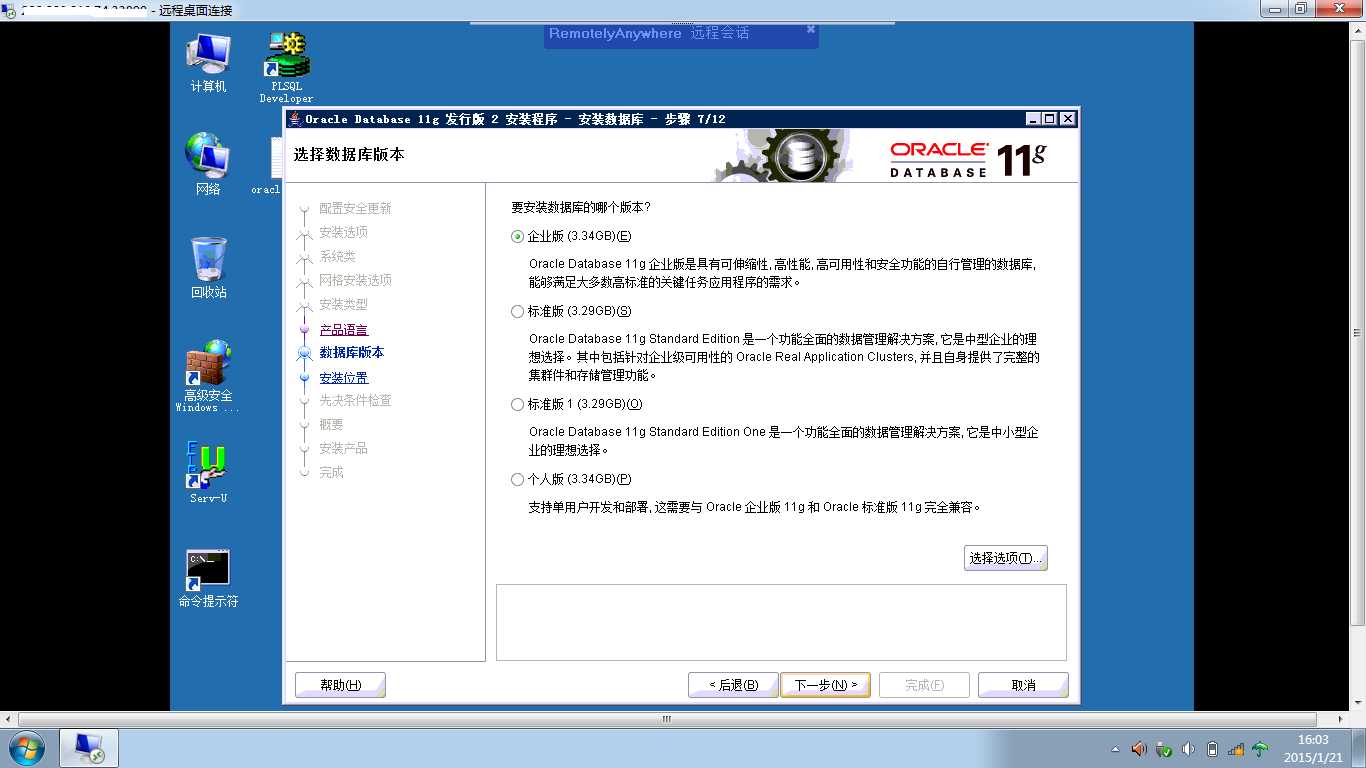Jump to the 安装位置 wizard step
Screen dimensions: 1366x768
[343, 378]
